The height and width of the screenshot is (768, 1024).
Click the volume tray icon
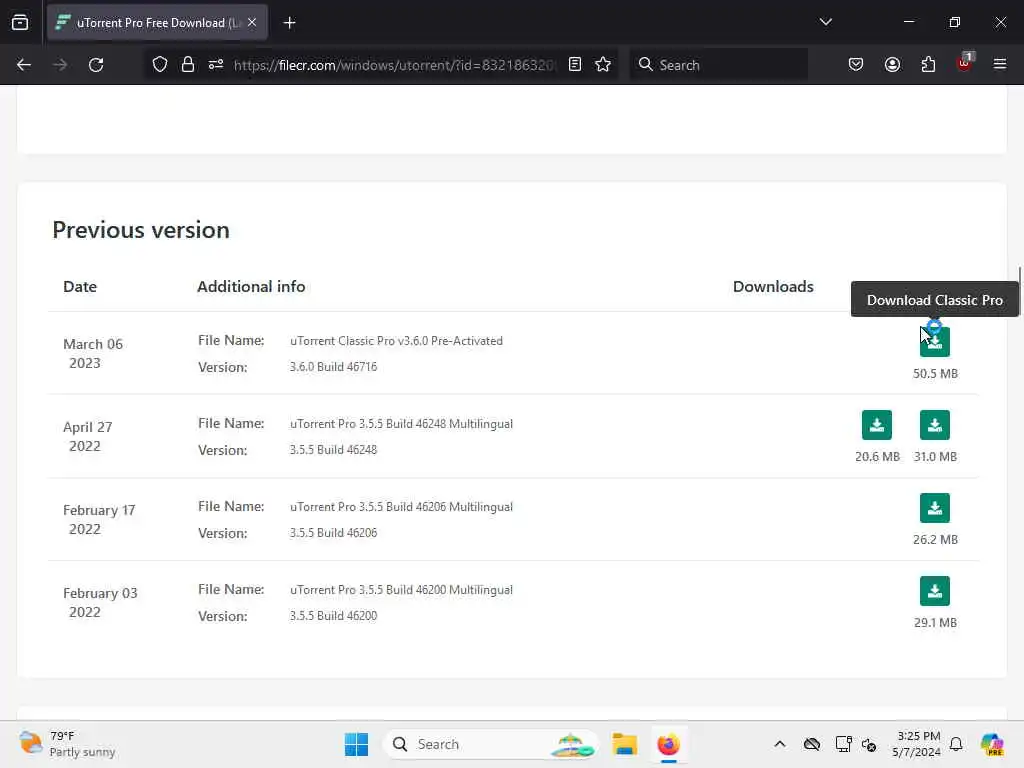tap(869, 744)
